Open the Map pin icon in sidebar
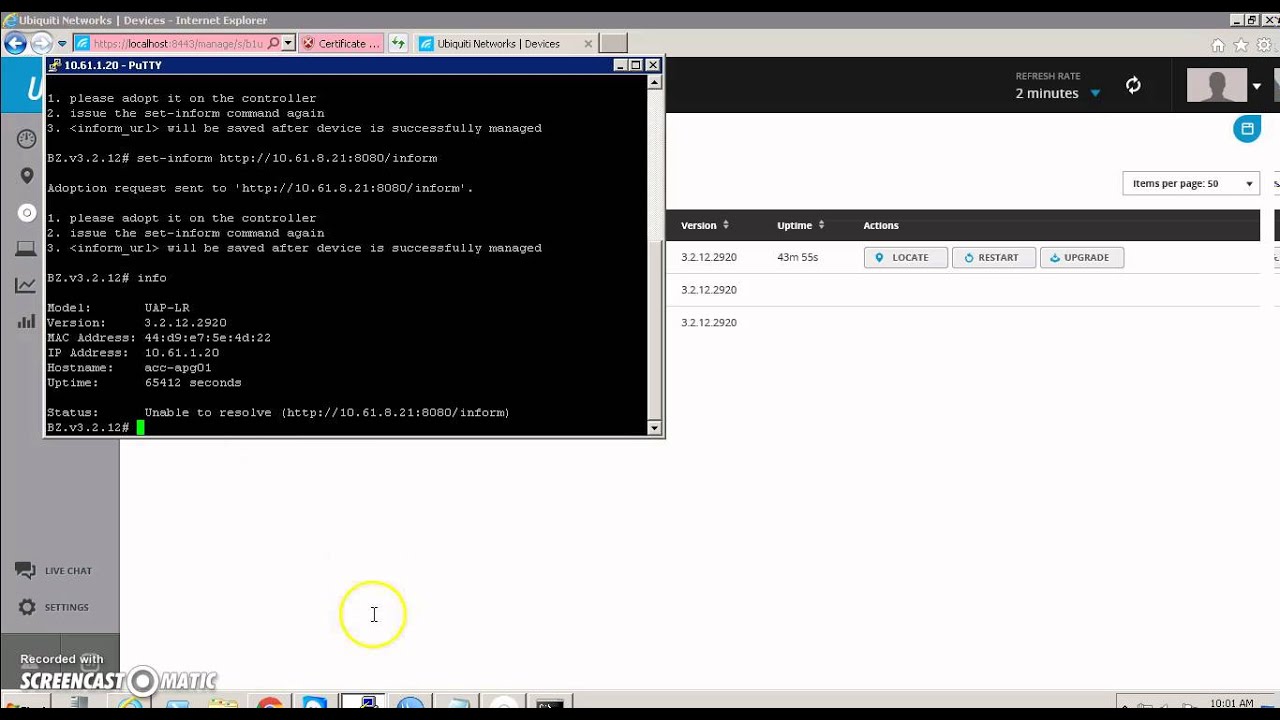The width and height of the screenshot is (1280, 720). click(x=27, y=176)
